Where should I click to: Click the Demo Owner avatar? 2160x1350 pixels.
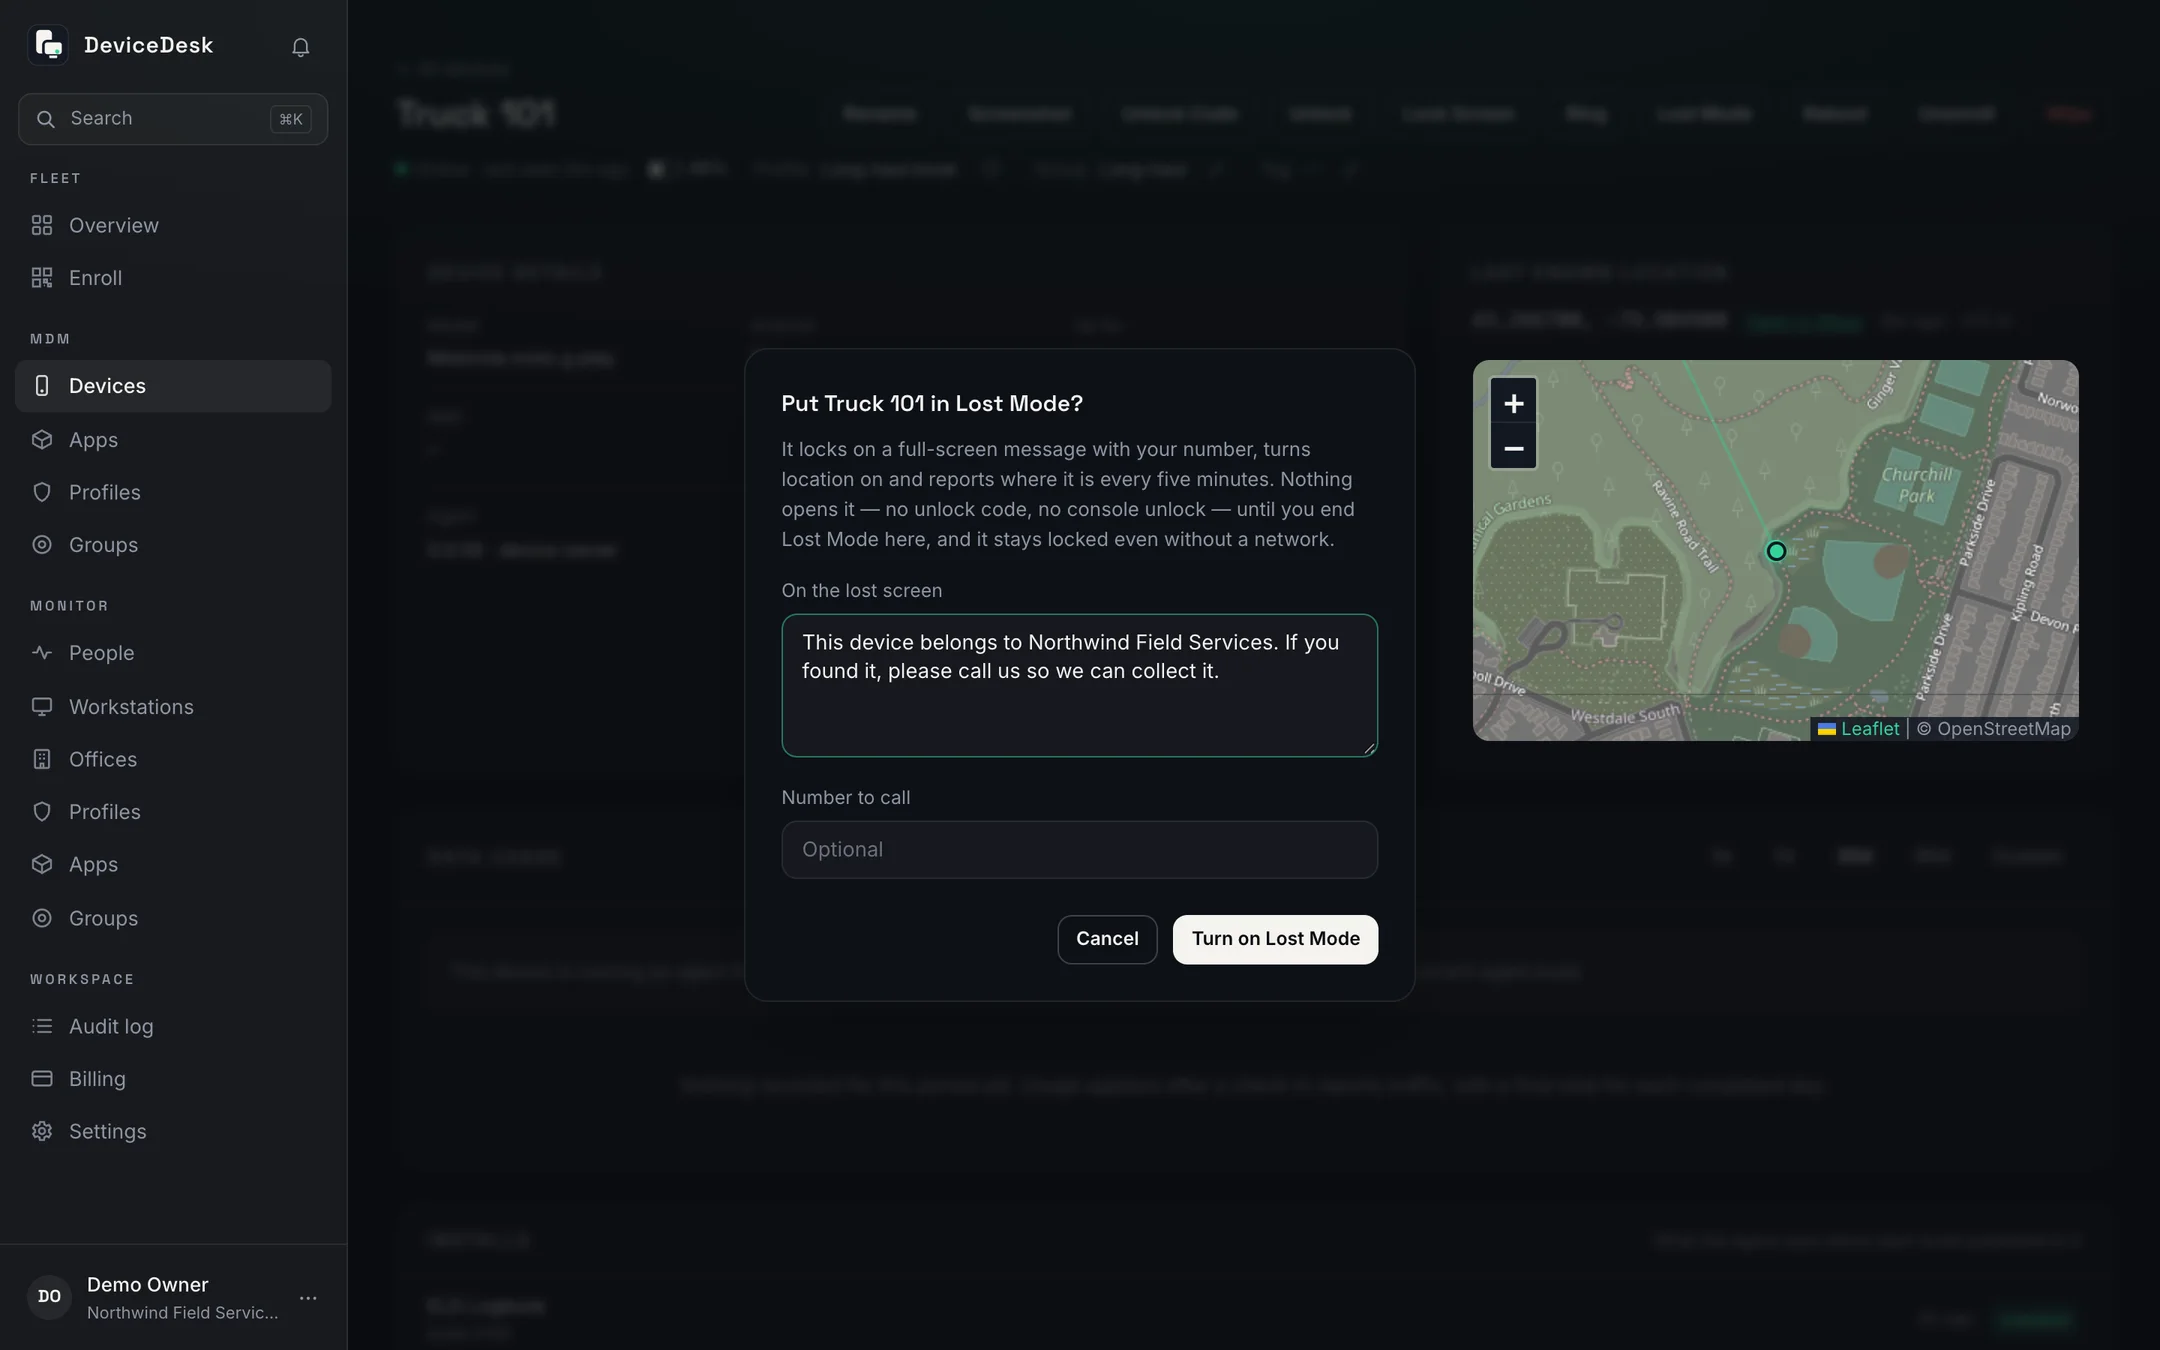[x=49, y=1297]
